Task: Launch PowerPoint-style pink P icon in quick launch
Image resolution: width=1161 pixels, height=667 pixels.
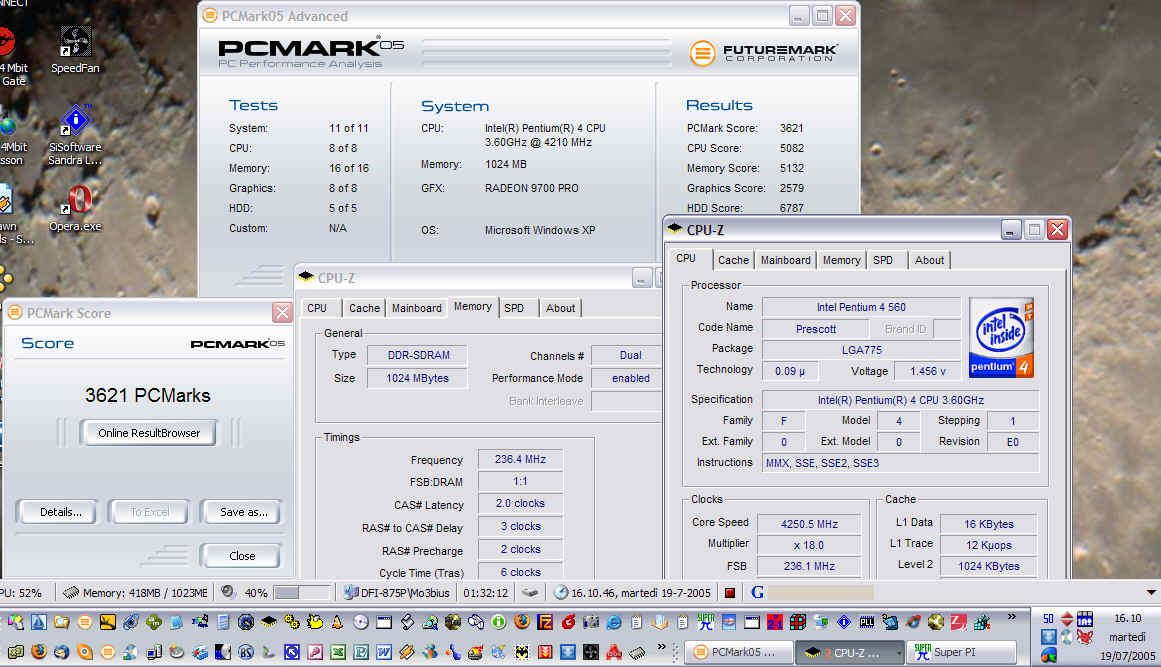Action: pos(315,652)
